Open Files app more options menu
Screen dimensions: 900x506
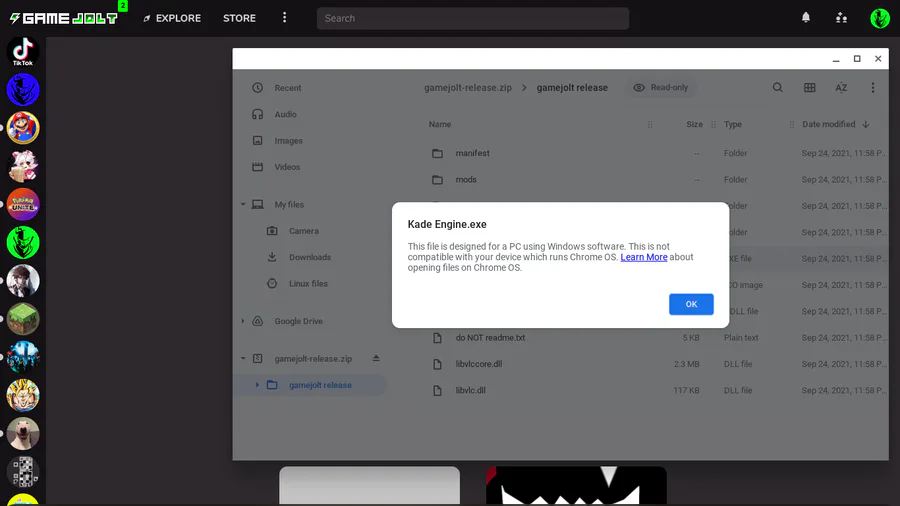click(872, 88)
